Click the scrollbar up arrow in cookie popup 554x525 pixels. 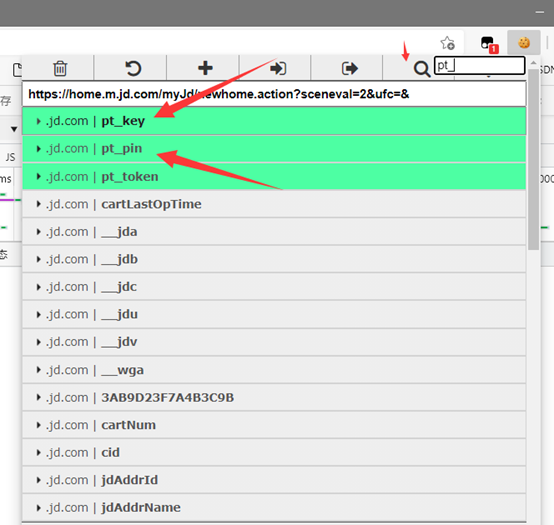534,63
